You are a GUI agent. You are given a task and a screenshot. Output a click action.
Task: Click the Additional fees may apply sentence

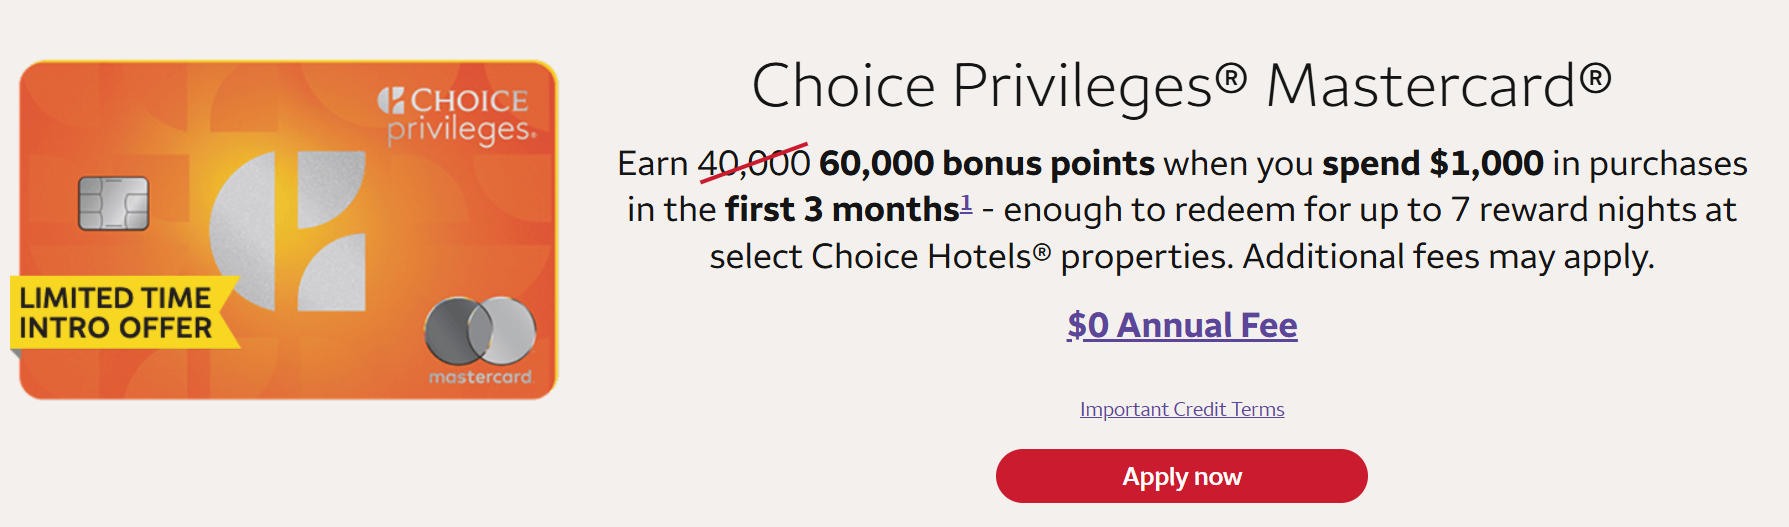coord(1448,257)
